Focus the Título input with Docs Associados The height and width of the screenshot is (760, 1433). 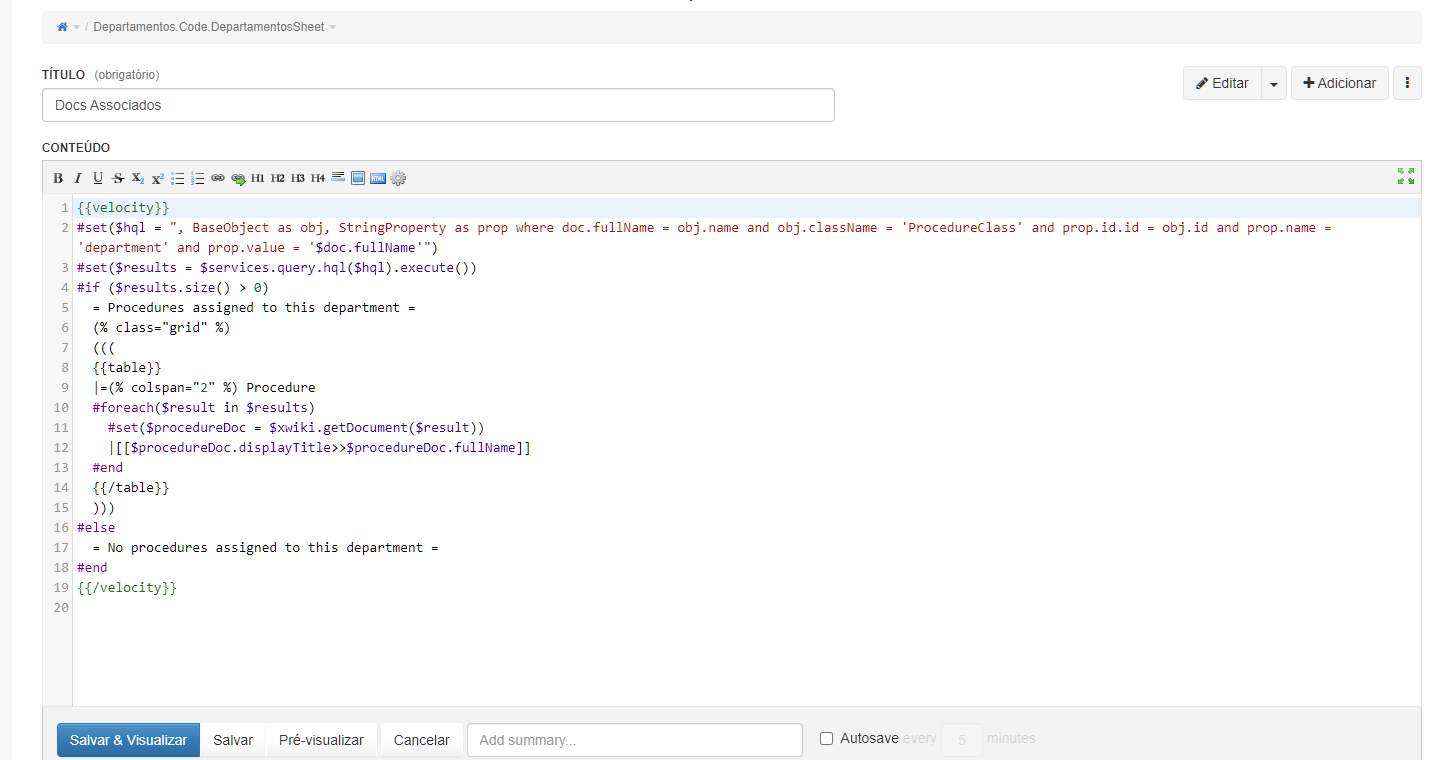click(x=438, y=105)
